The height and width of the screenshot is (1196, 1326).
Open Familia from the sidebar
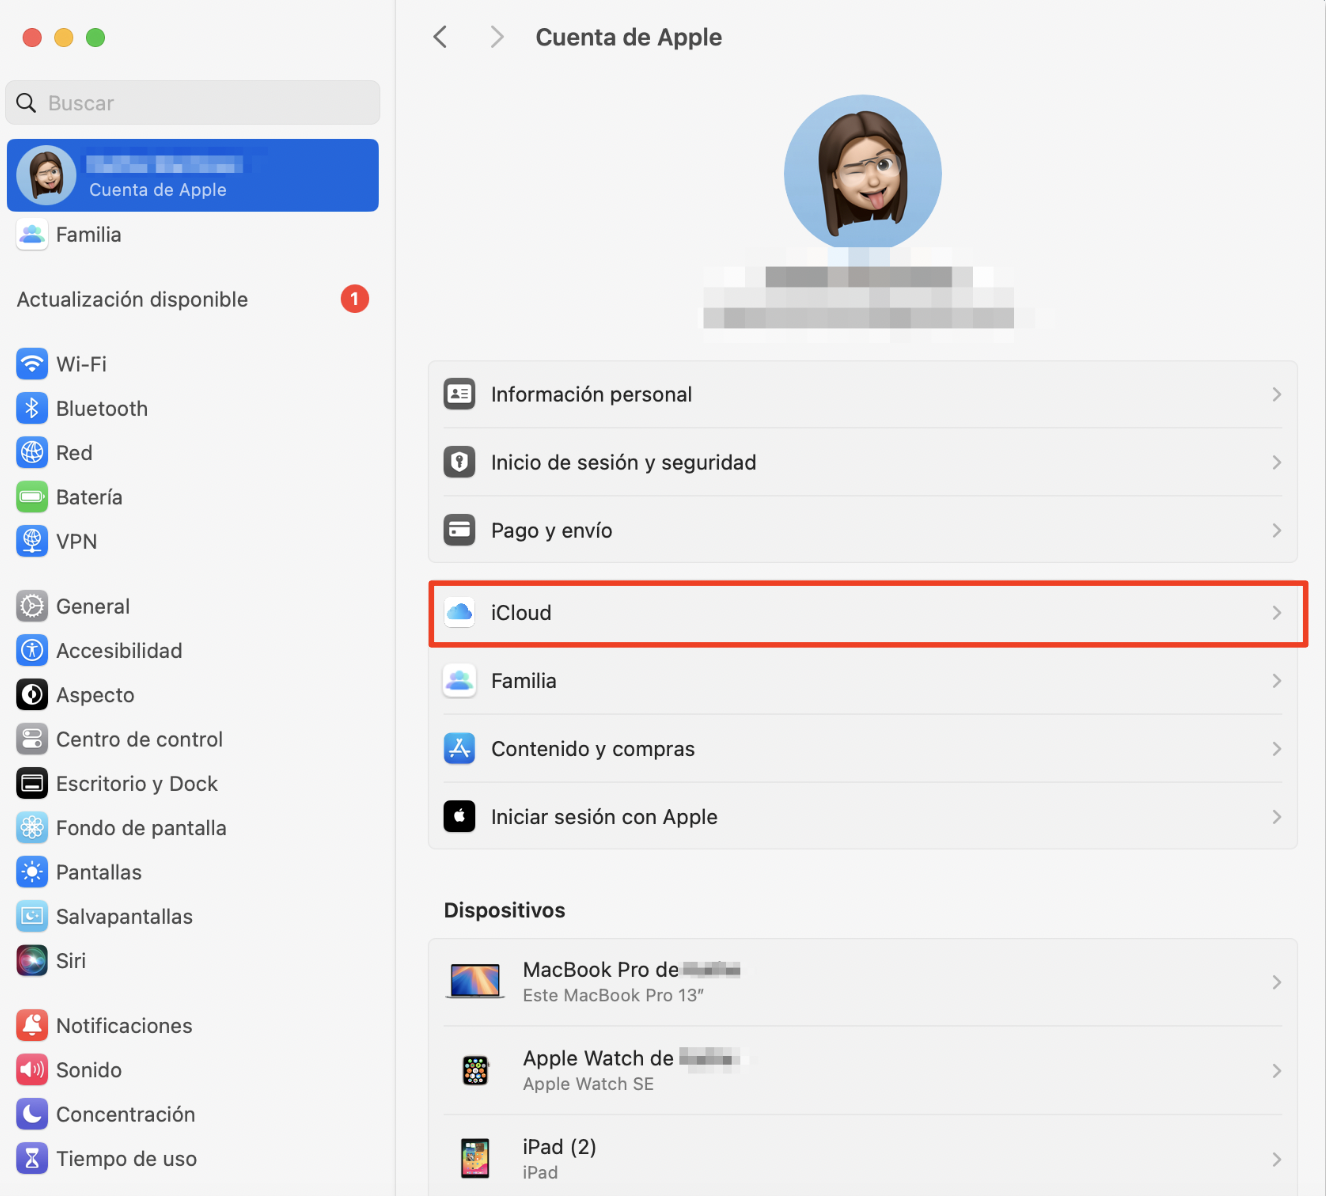[x=90, y=234]
